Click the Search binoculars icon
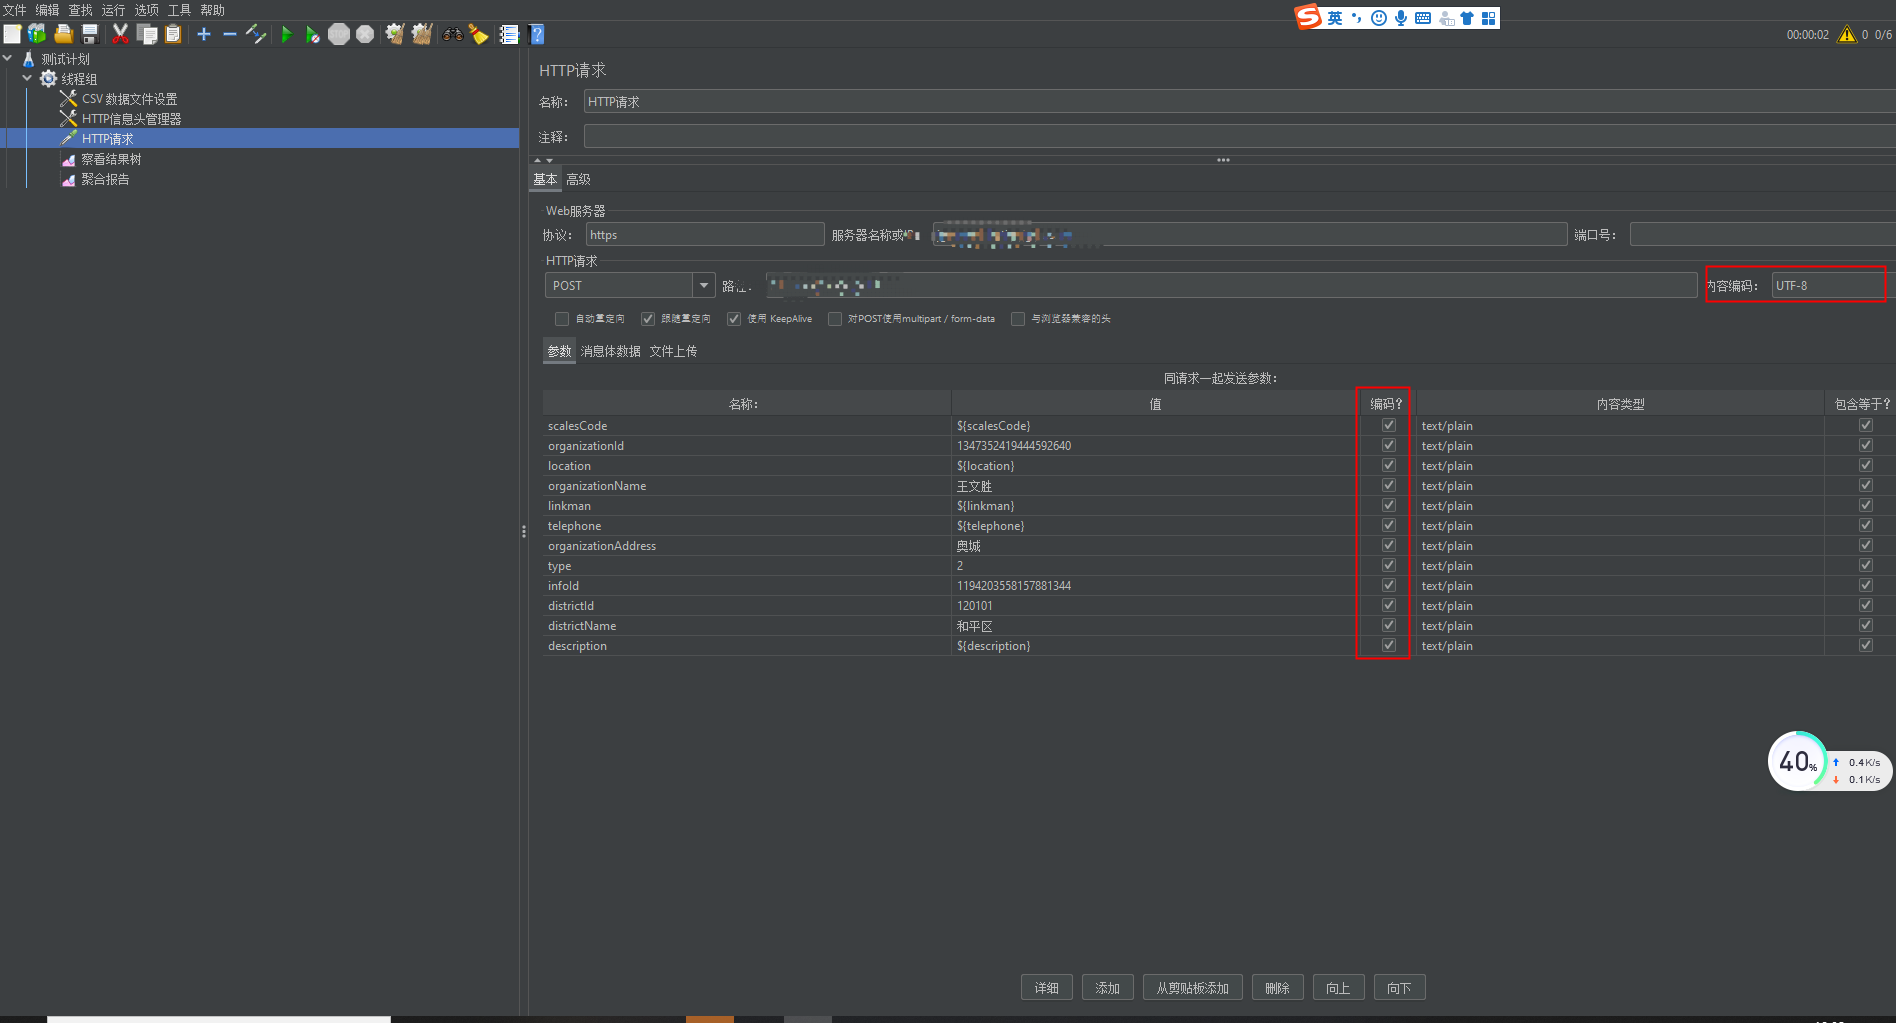This screenshot has width=1896, height=1023. point(453,34)
